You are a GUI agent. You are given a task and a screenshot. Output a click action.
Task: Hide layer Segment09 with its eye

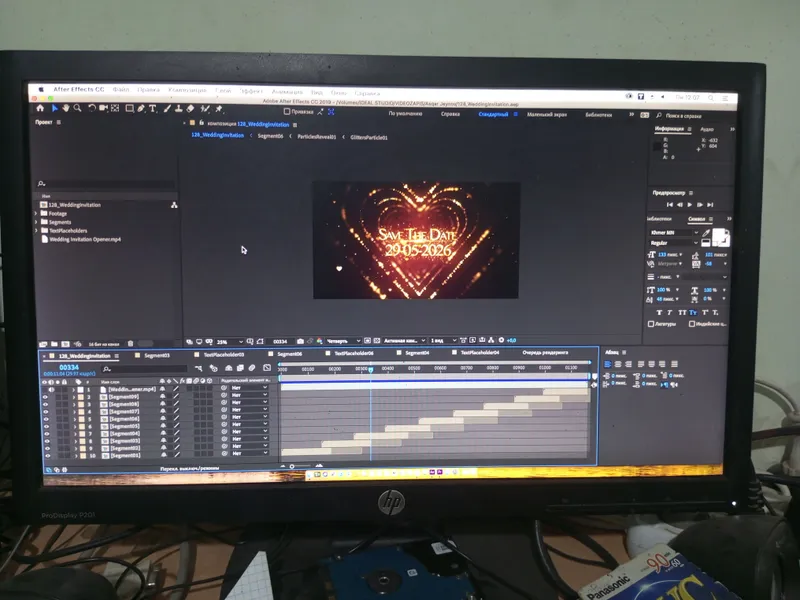coord(45,397)
